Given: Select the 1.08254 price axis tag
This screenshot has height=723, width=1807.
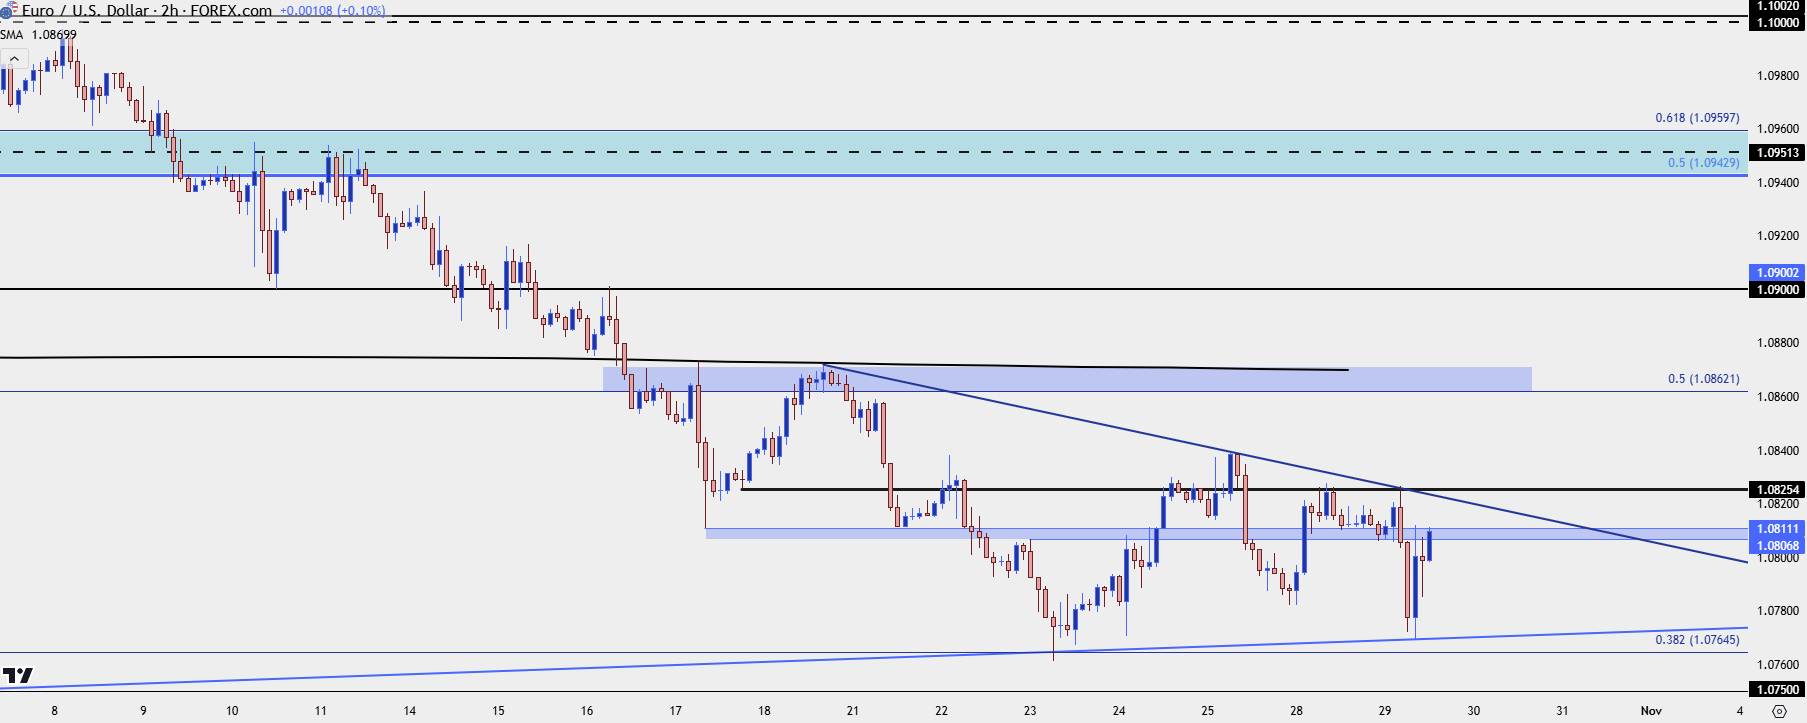Looking at the screenshot, I should tap(1777, 490).
